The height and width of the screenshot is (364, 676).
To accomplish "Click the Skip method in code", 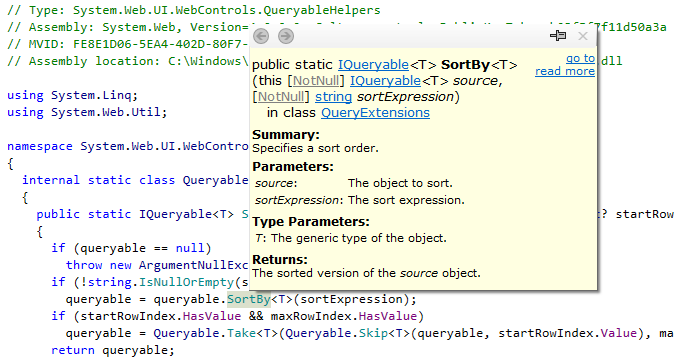I will pos(373,333).
